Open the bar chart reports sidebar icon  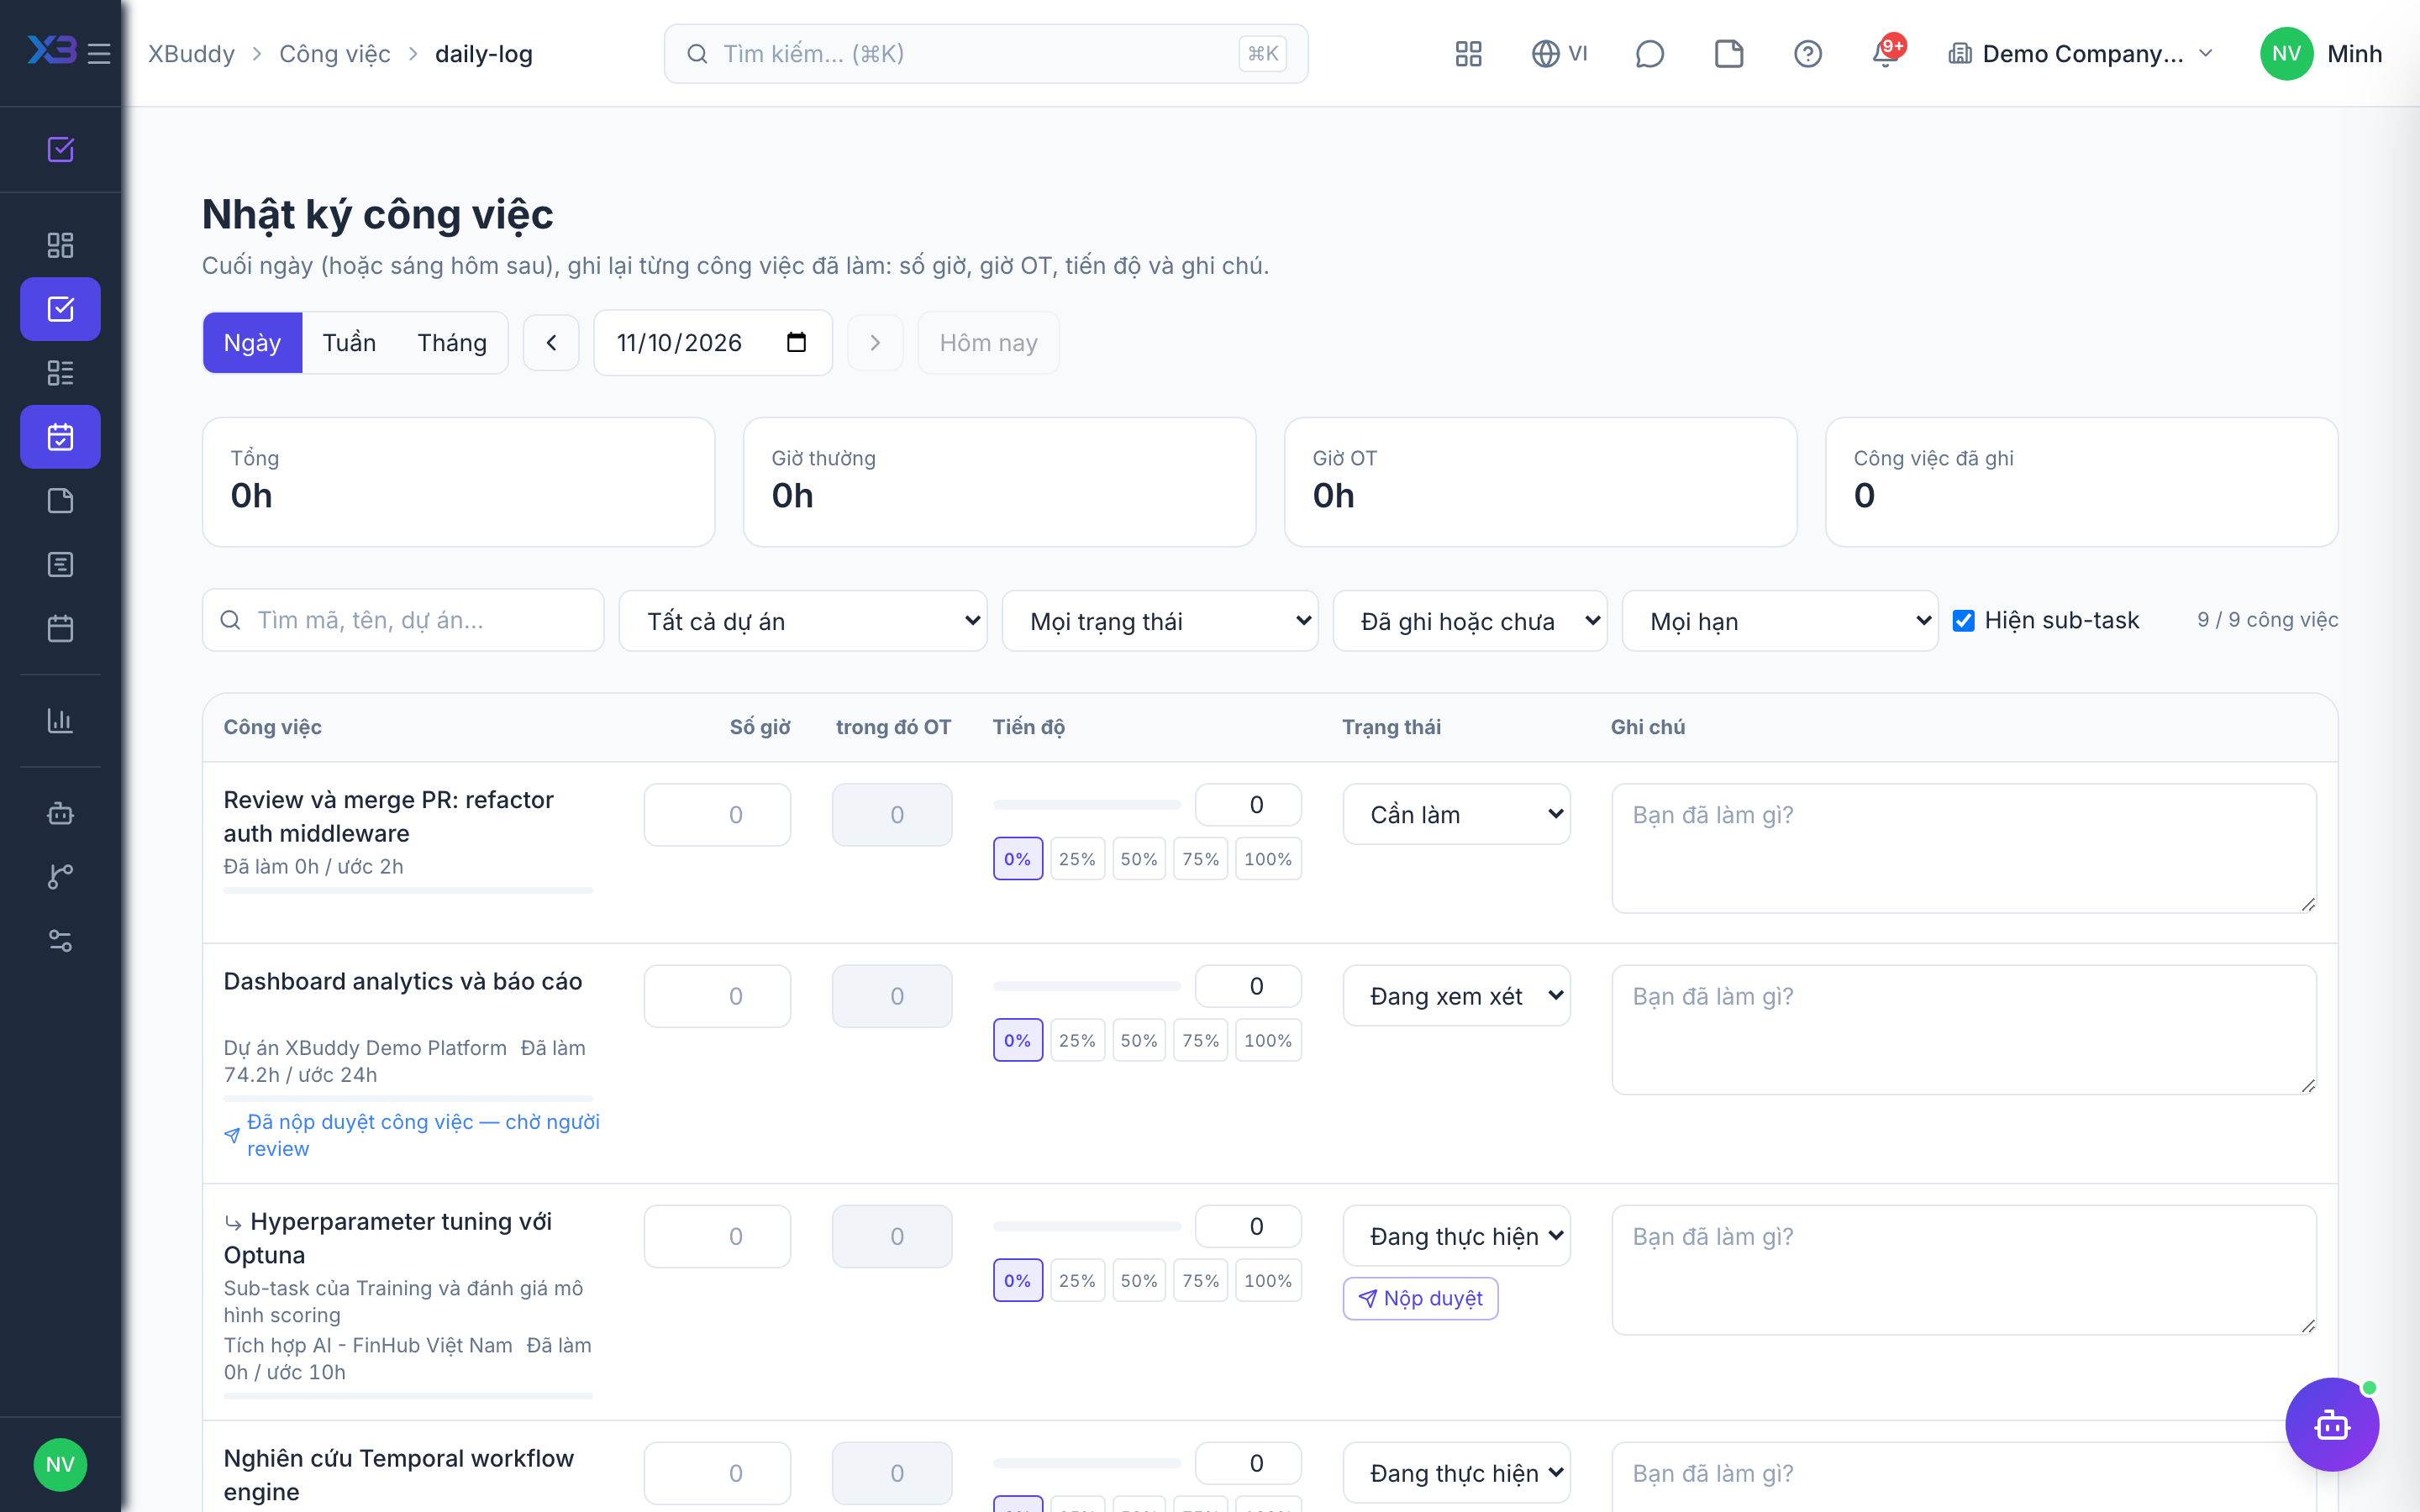click(x=60, y=721)
